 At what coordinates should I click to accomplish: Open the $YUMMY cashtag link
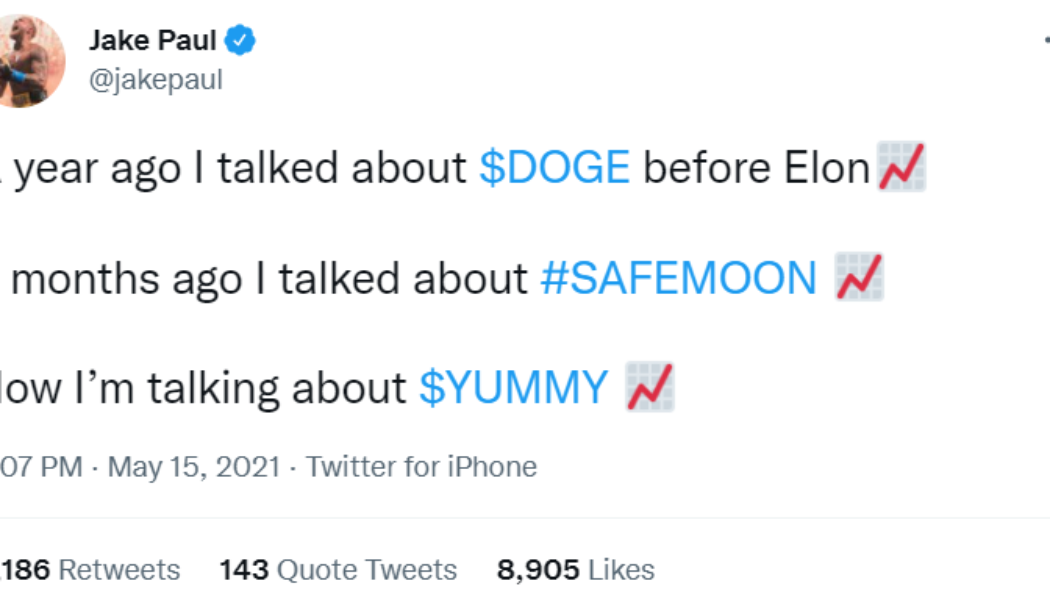click(x=513, y=388)
